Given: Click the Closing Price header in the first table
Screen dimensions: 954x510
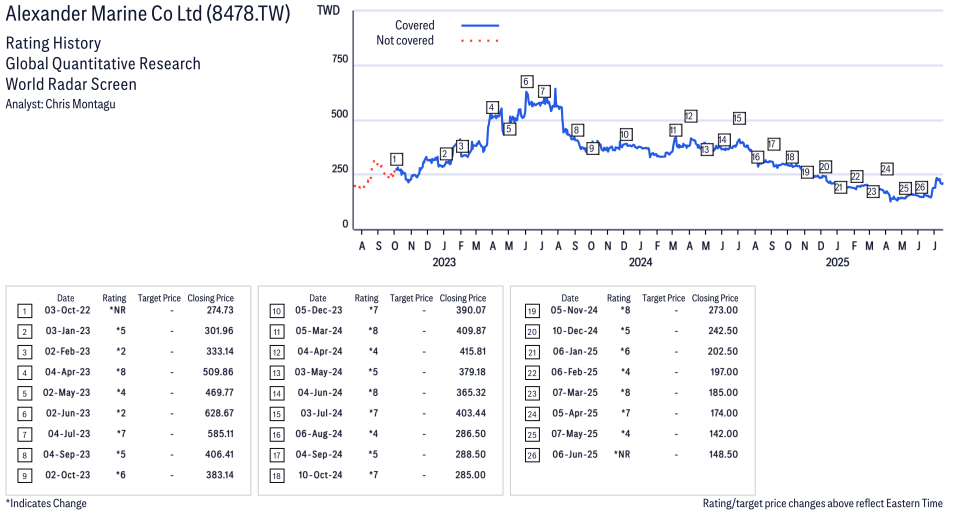Looking at the screenshot, I should pos(211,298).
